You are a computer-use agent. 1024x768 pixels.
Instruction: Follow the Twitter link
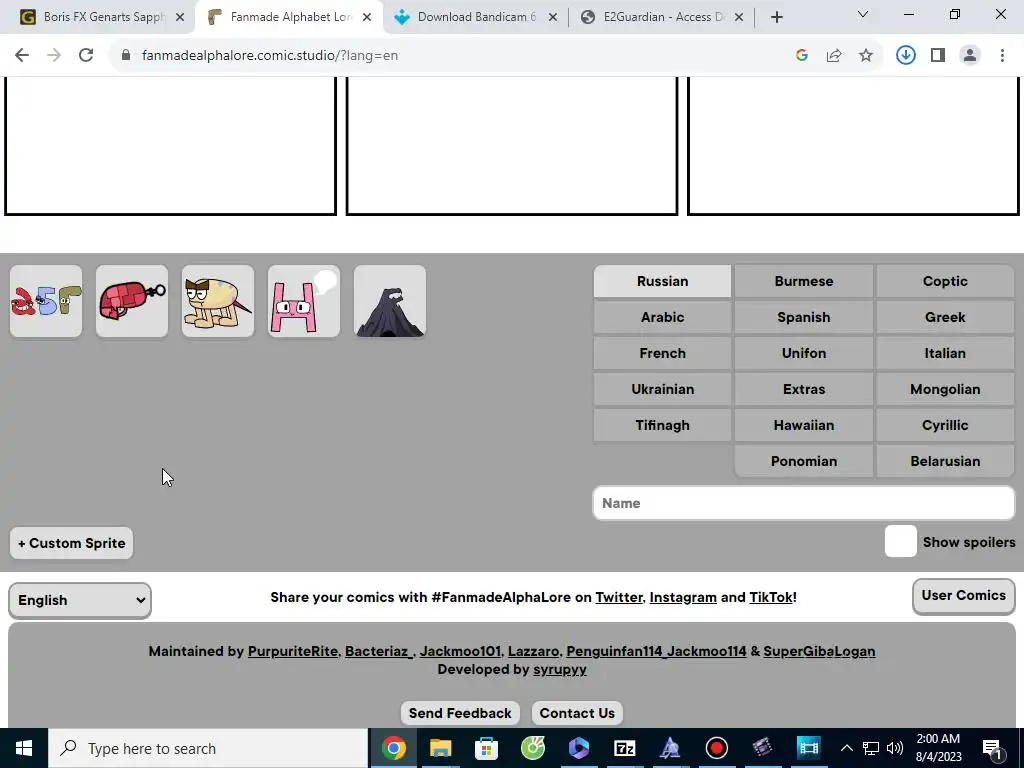pyautogui.click(x=618, y=597)
